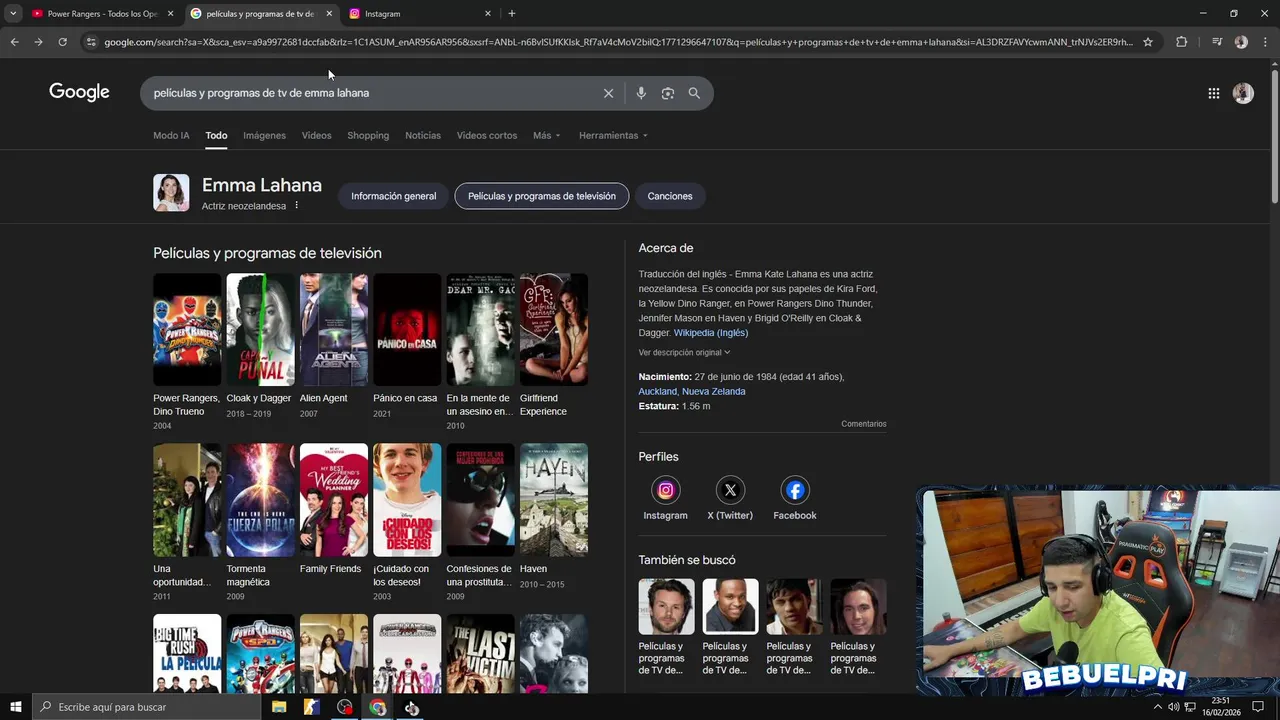The image size is (1280, 720).
Task: Open the taskbar clock and date
Action: pos(1220,707)
